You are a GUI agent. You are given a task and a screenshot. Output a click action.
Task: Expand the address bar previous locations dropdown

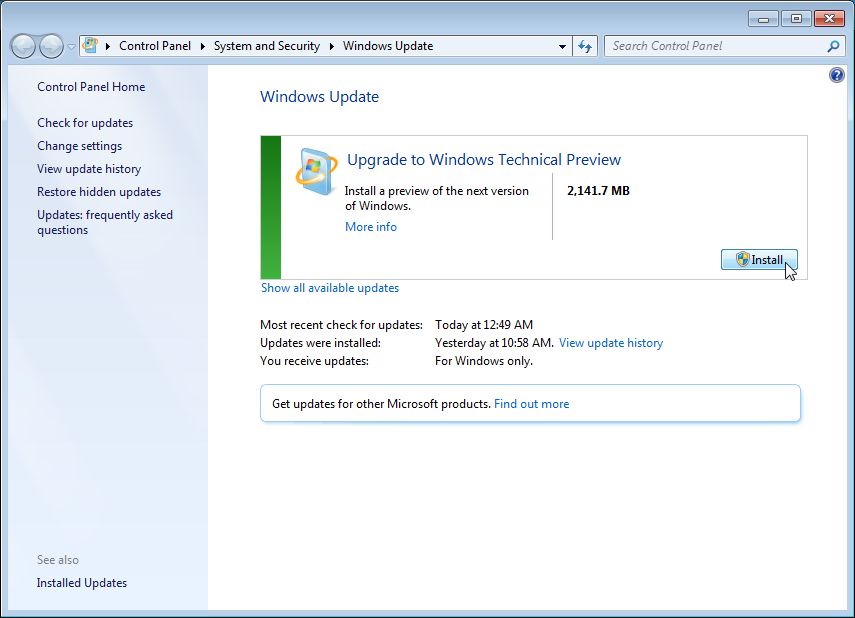pos(562,46)
